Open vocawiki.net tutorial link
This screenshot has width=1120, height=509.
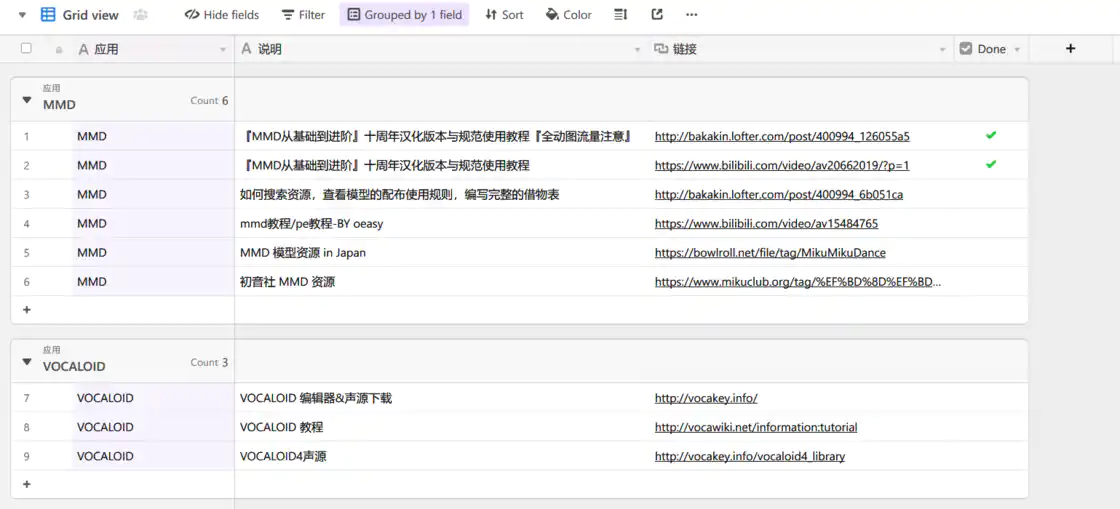(756, 428)
